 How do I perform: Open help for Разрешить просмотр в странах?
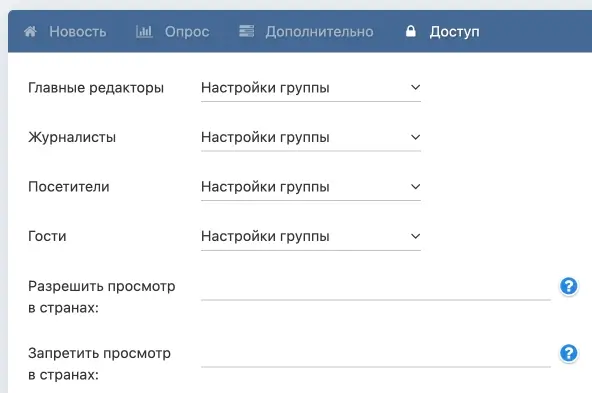click(569, 286)
